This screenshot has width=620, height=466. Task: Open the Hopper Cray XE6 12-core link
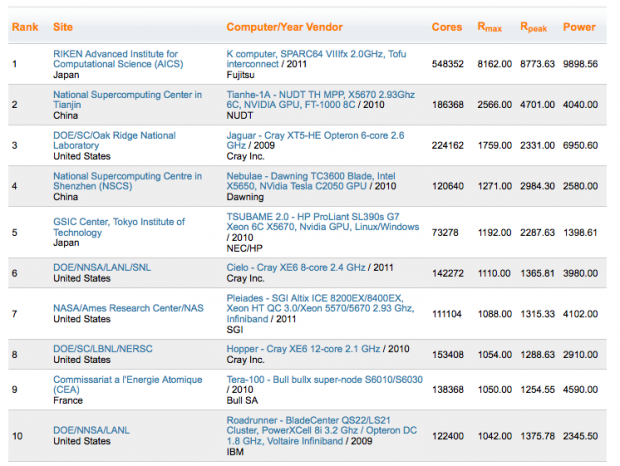303,349
